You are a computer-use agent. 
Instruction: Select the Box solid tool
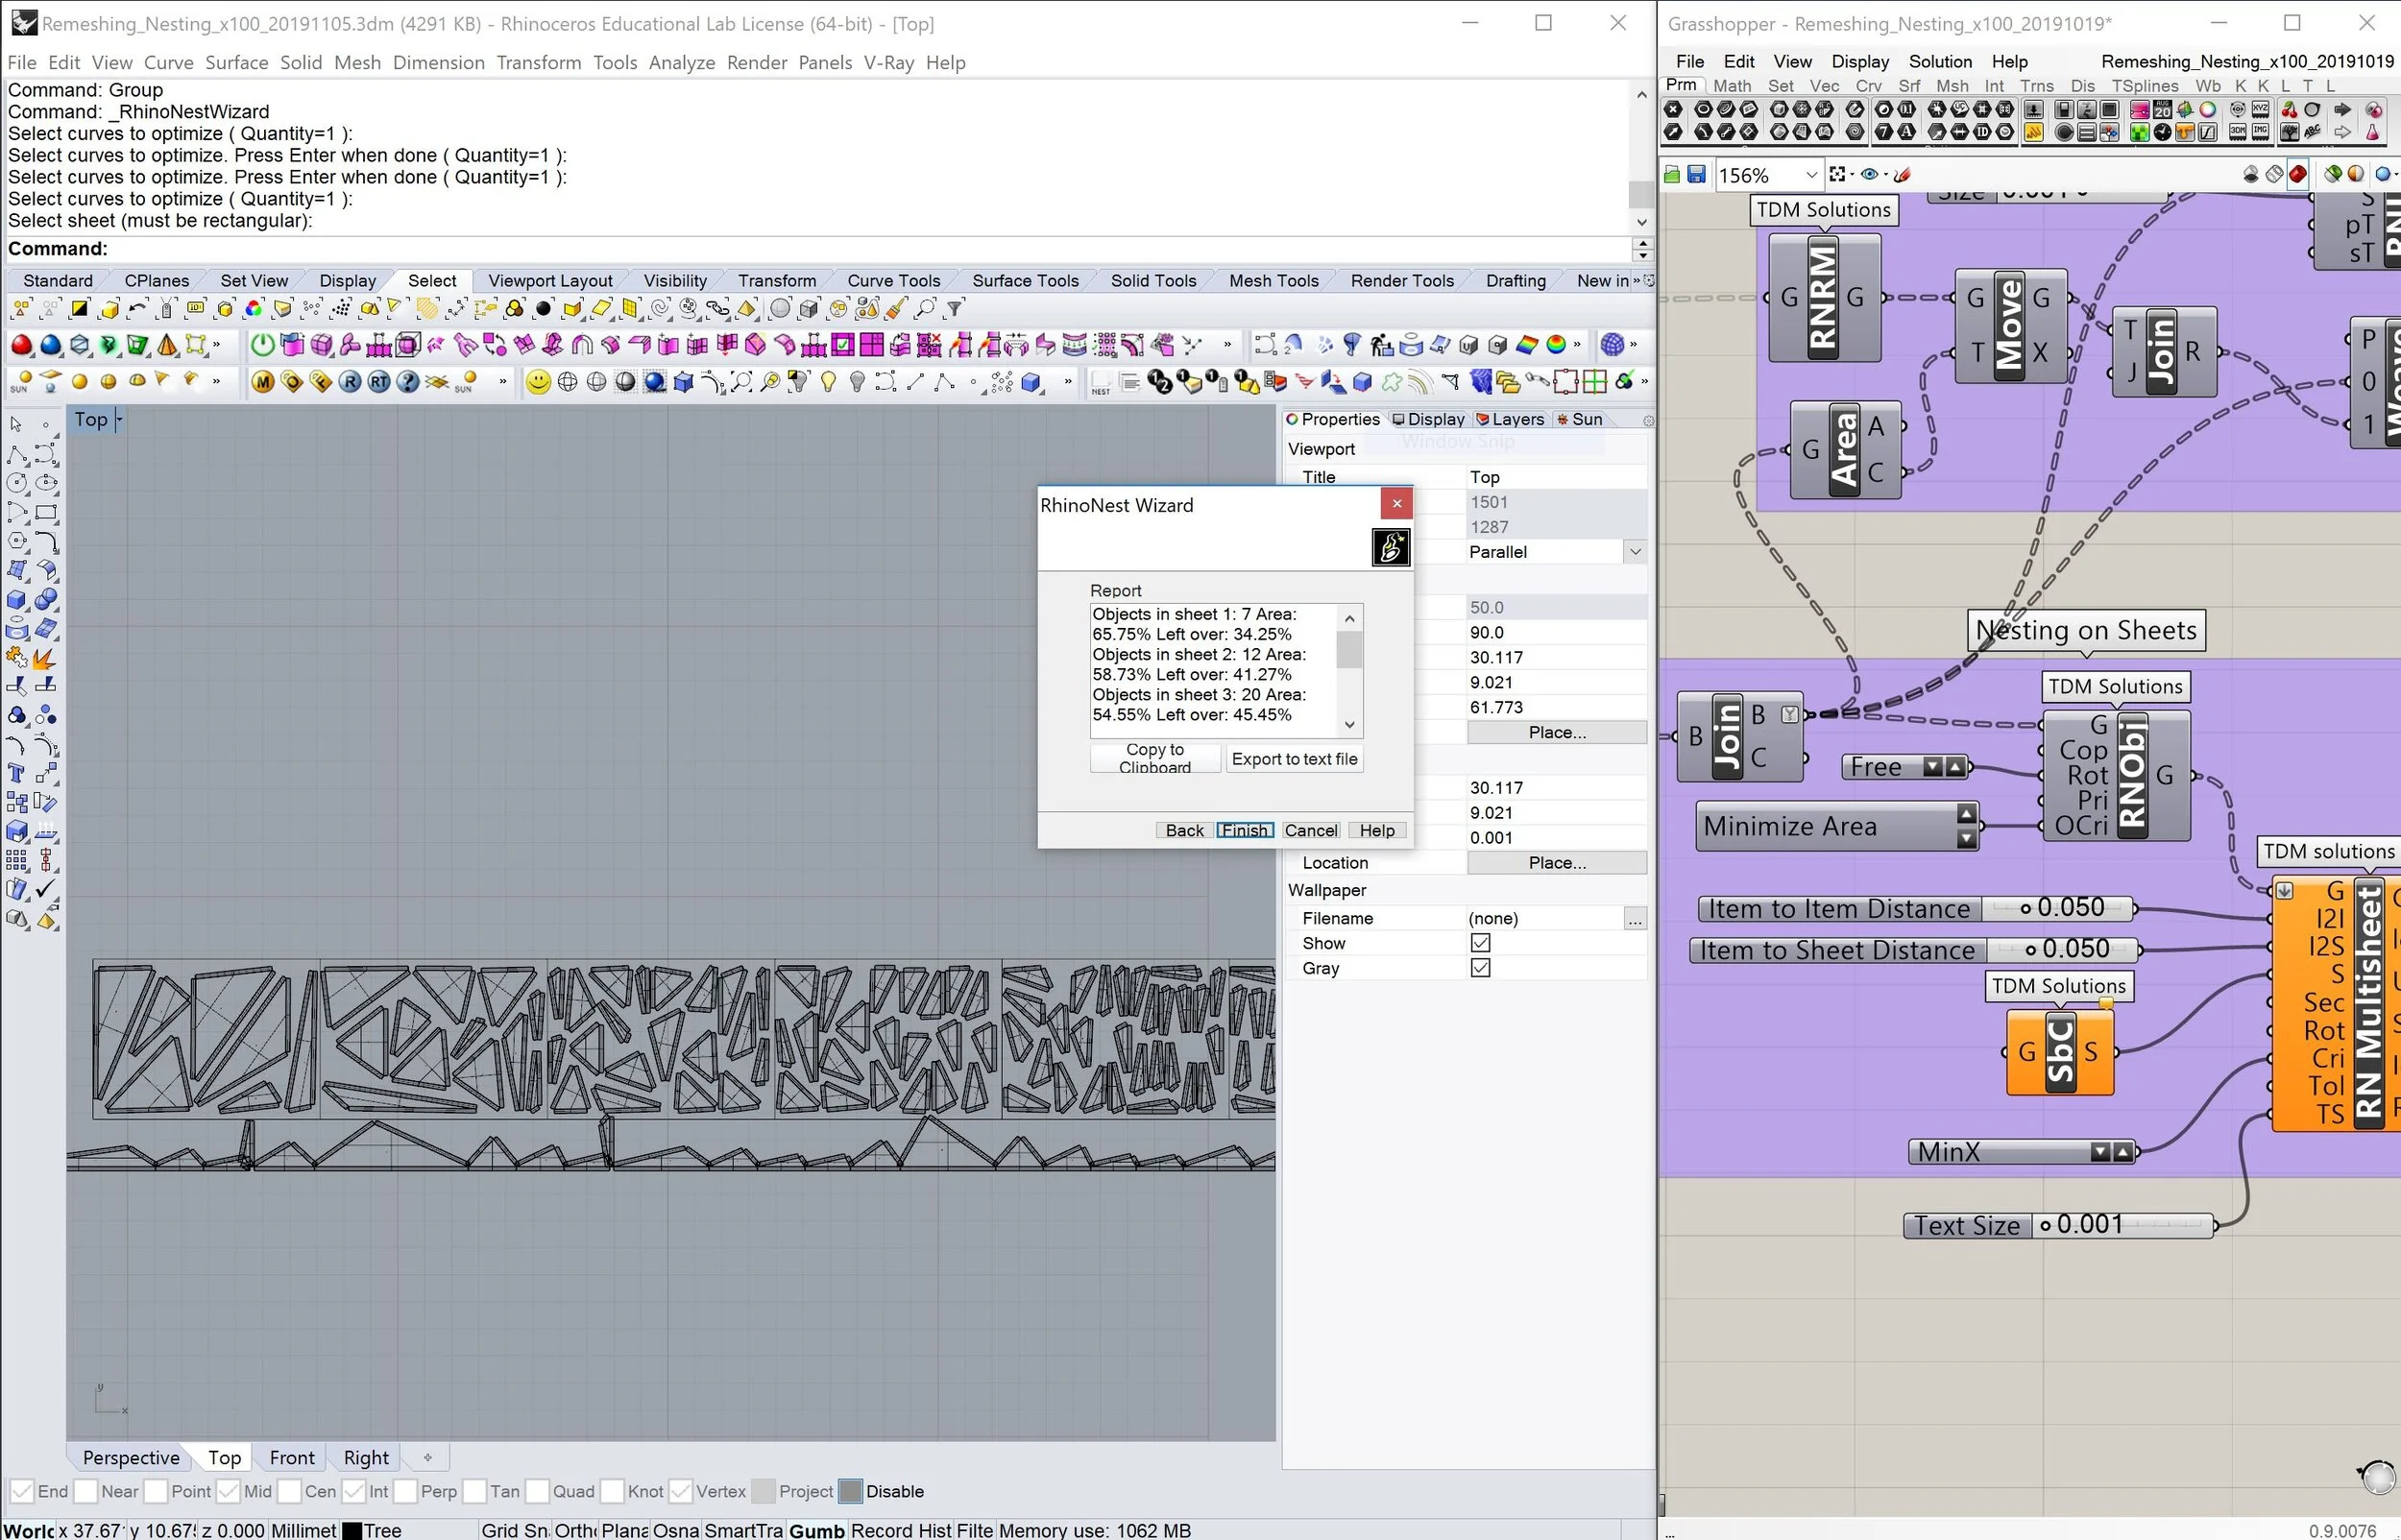point(16,600)
